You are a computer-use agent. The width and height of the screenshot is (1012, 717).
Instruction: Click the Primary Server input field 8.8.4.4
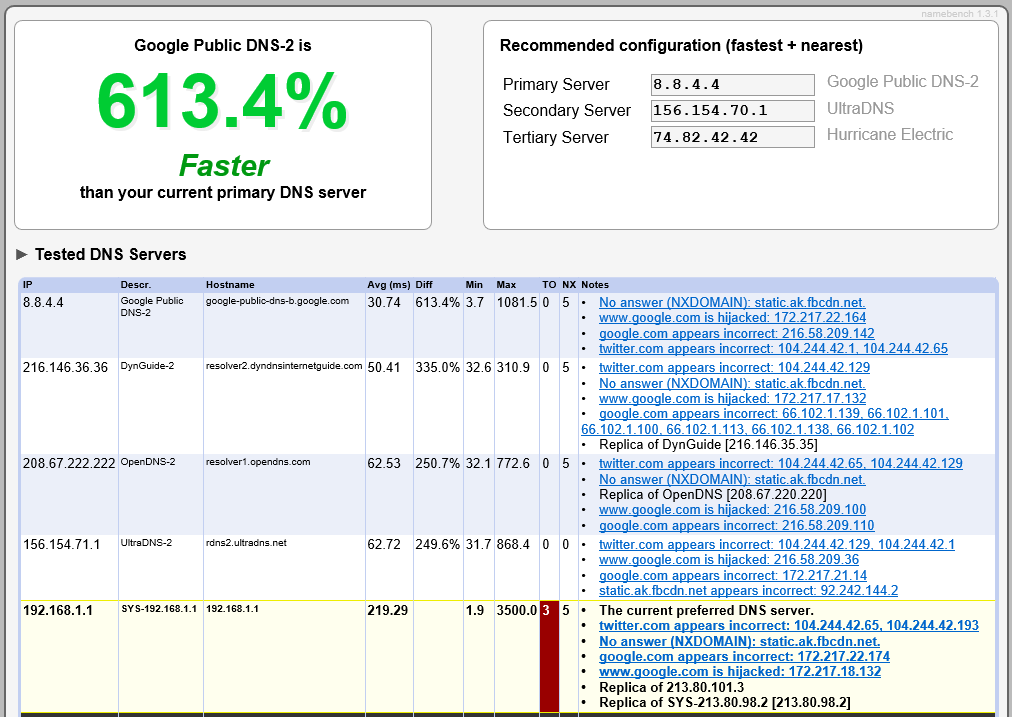click(x=733, y=85)
